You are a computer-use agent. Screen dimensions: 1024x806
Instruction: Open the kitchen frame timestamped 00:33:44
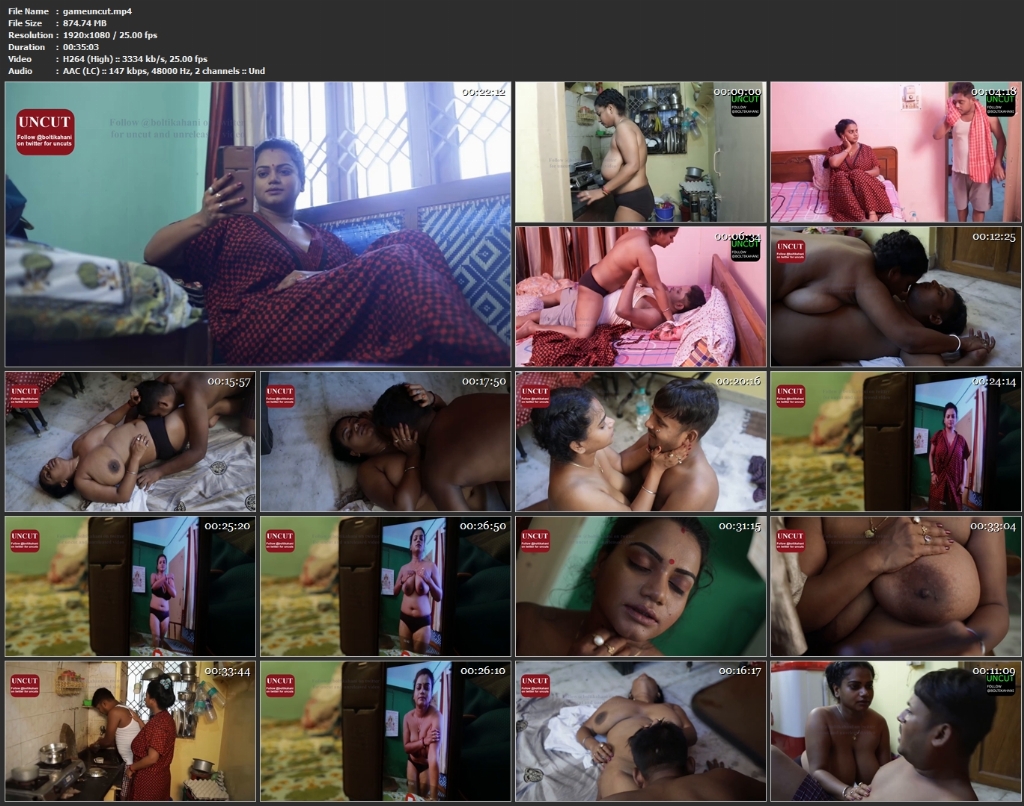point(130,730)
